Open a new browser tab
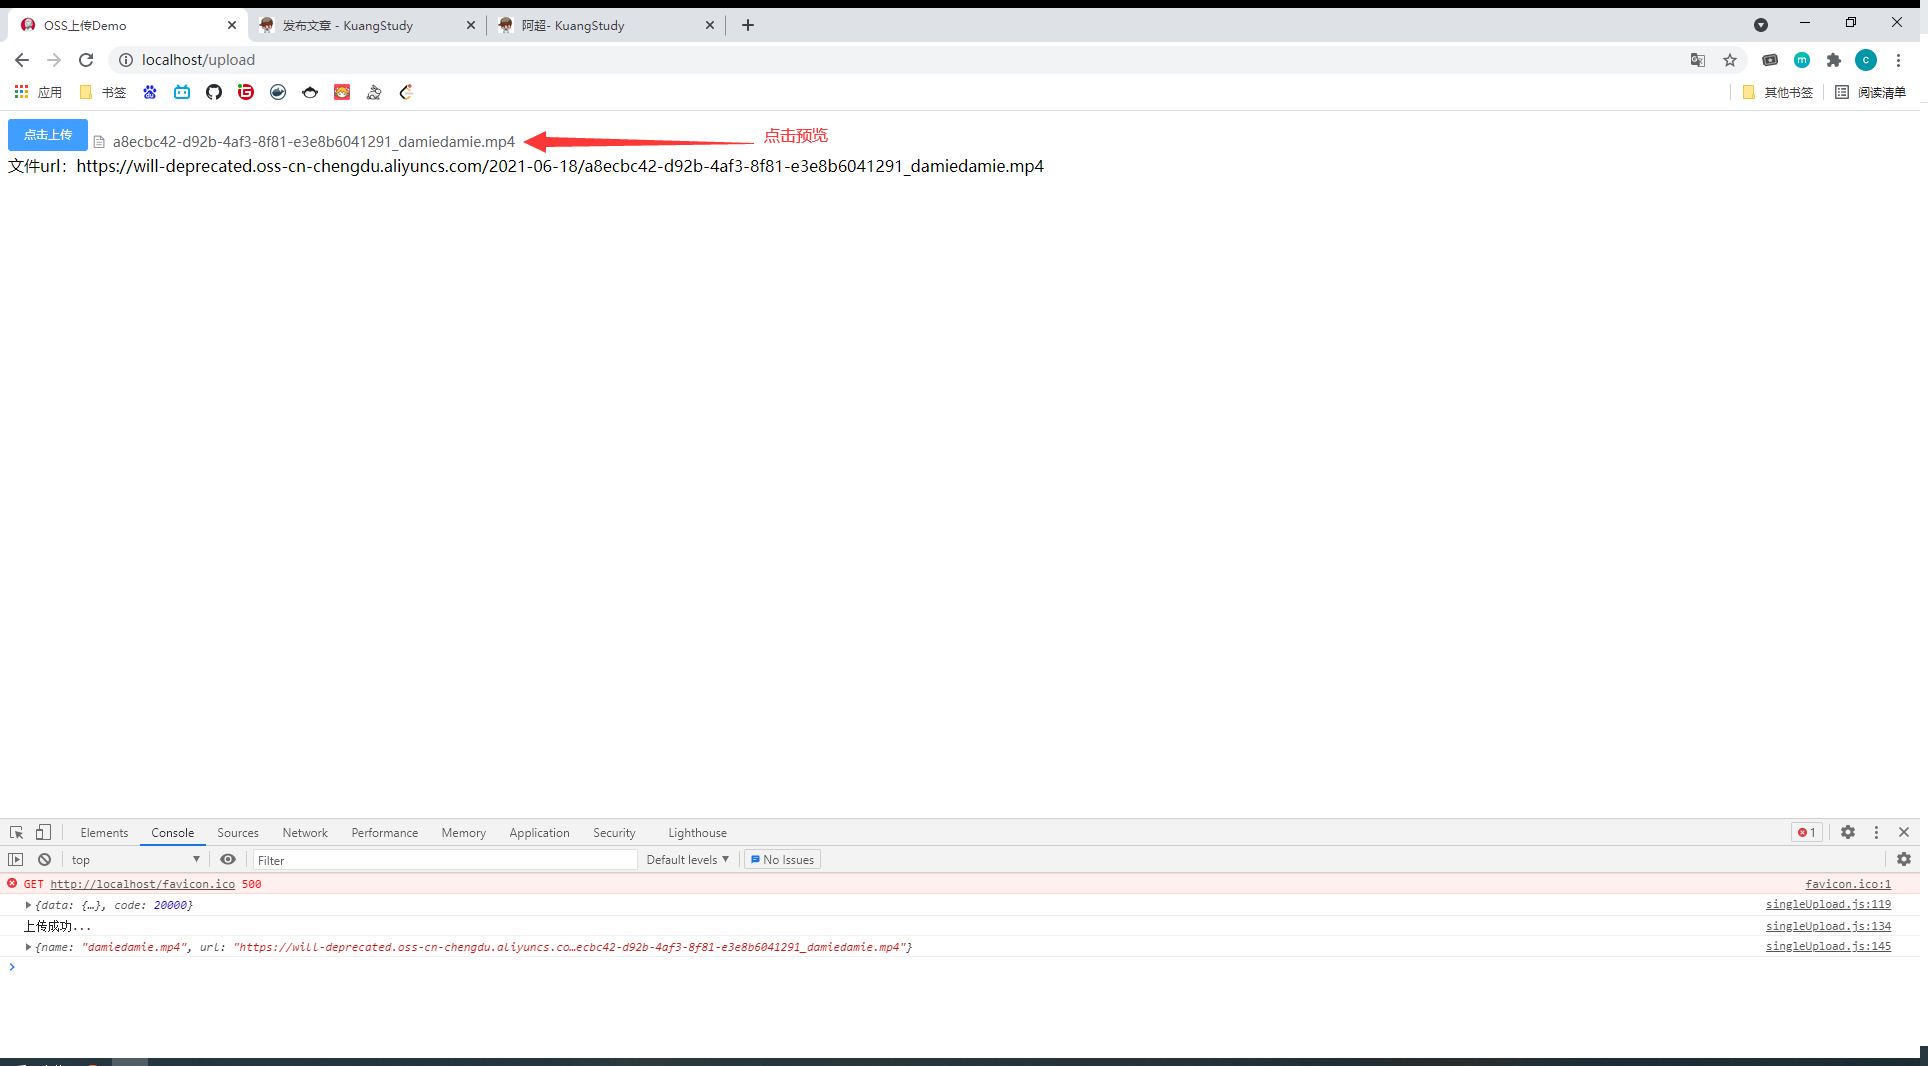Screen dimensions: 1928x1066 (x=748, y=25)
